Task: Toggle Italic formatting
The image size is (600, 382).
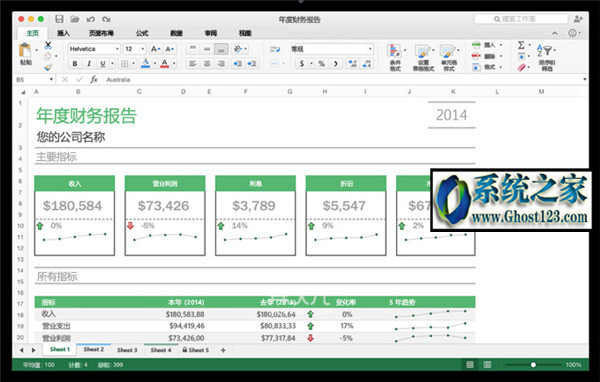Action: pyautogui.click(x=89, y=64)
